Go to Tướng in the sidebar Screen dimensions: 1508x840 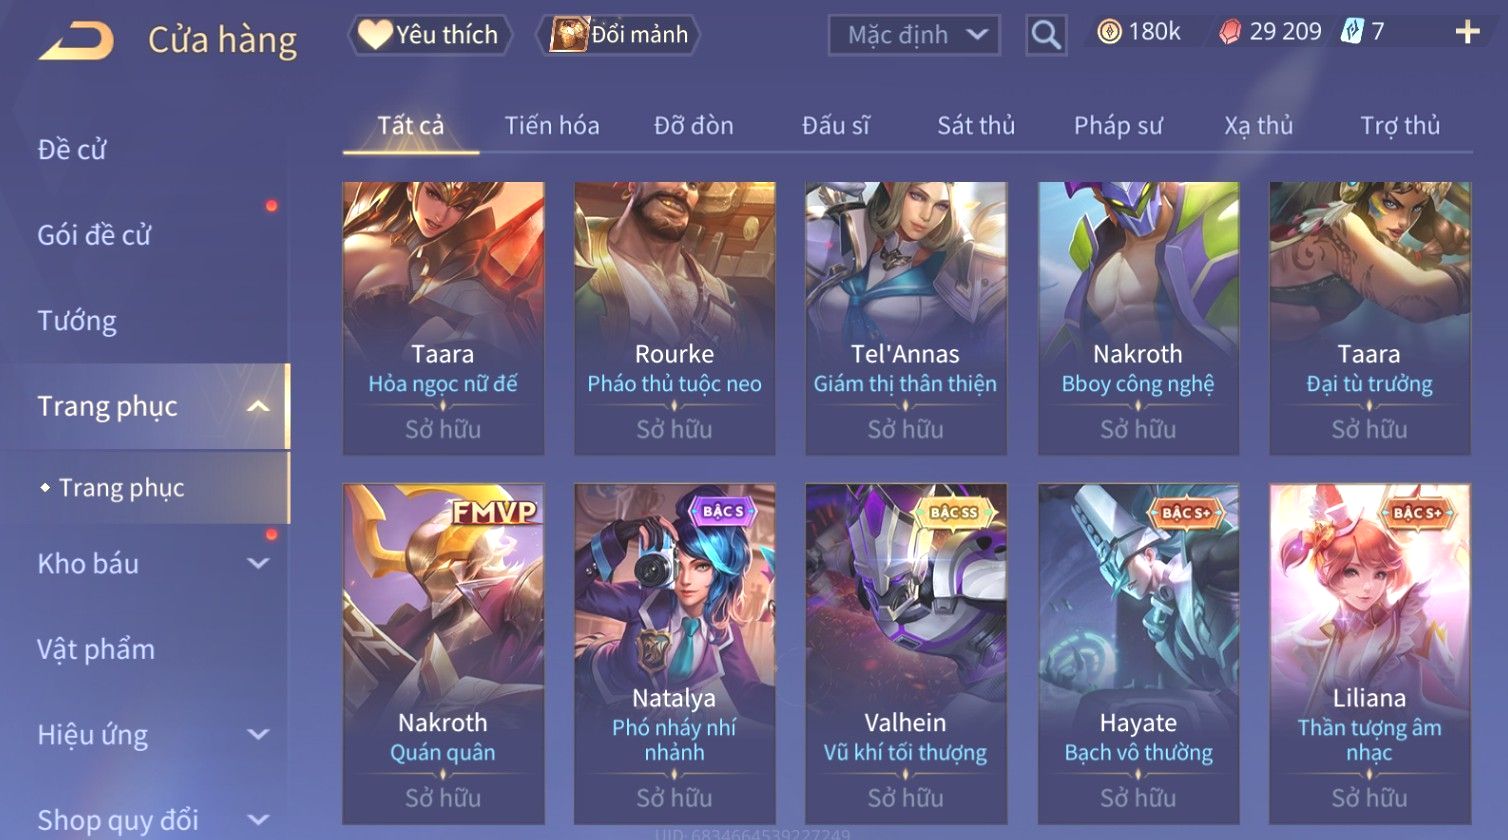coord(77,321)
